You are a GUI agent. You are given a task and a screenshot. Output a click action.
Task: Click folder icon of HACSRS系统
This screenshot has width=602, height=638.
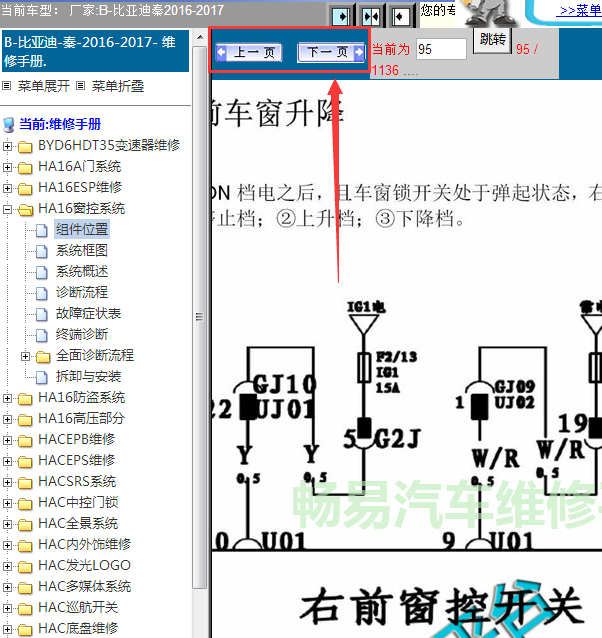point(25,483)
